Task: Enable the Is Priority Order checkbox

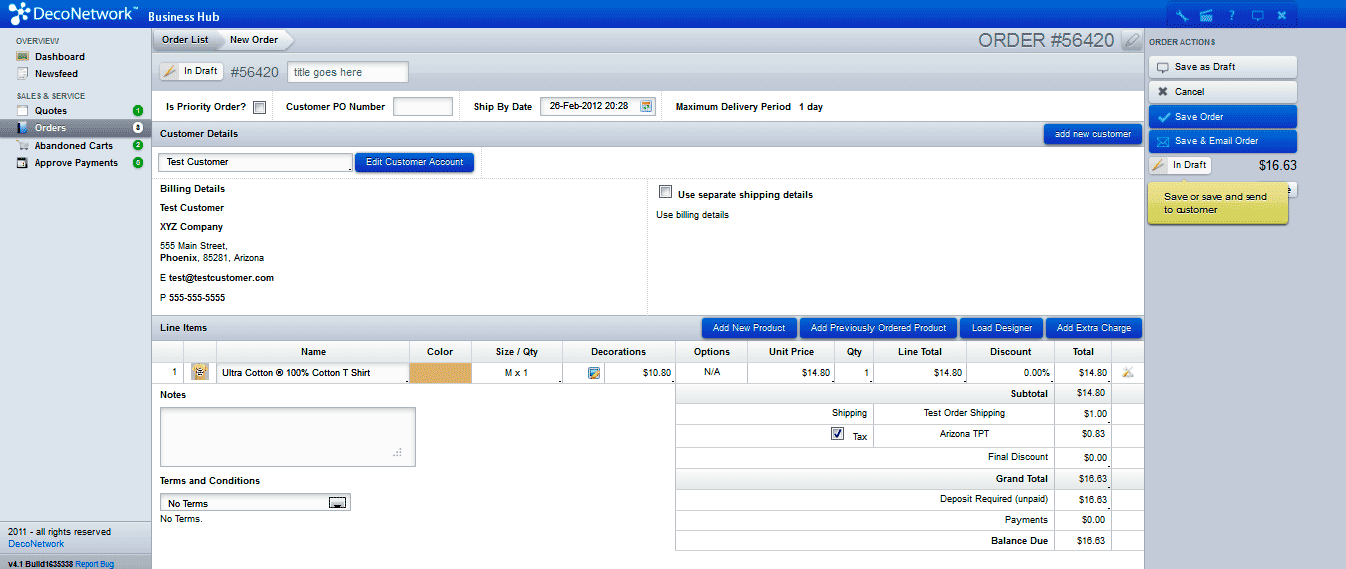Action: point(259,107)
